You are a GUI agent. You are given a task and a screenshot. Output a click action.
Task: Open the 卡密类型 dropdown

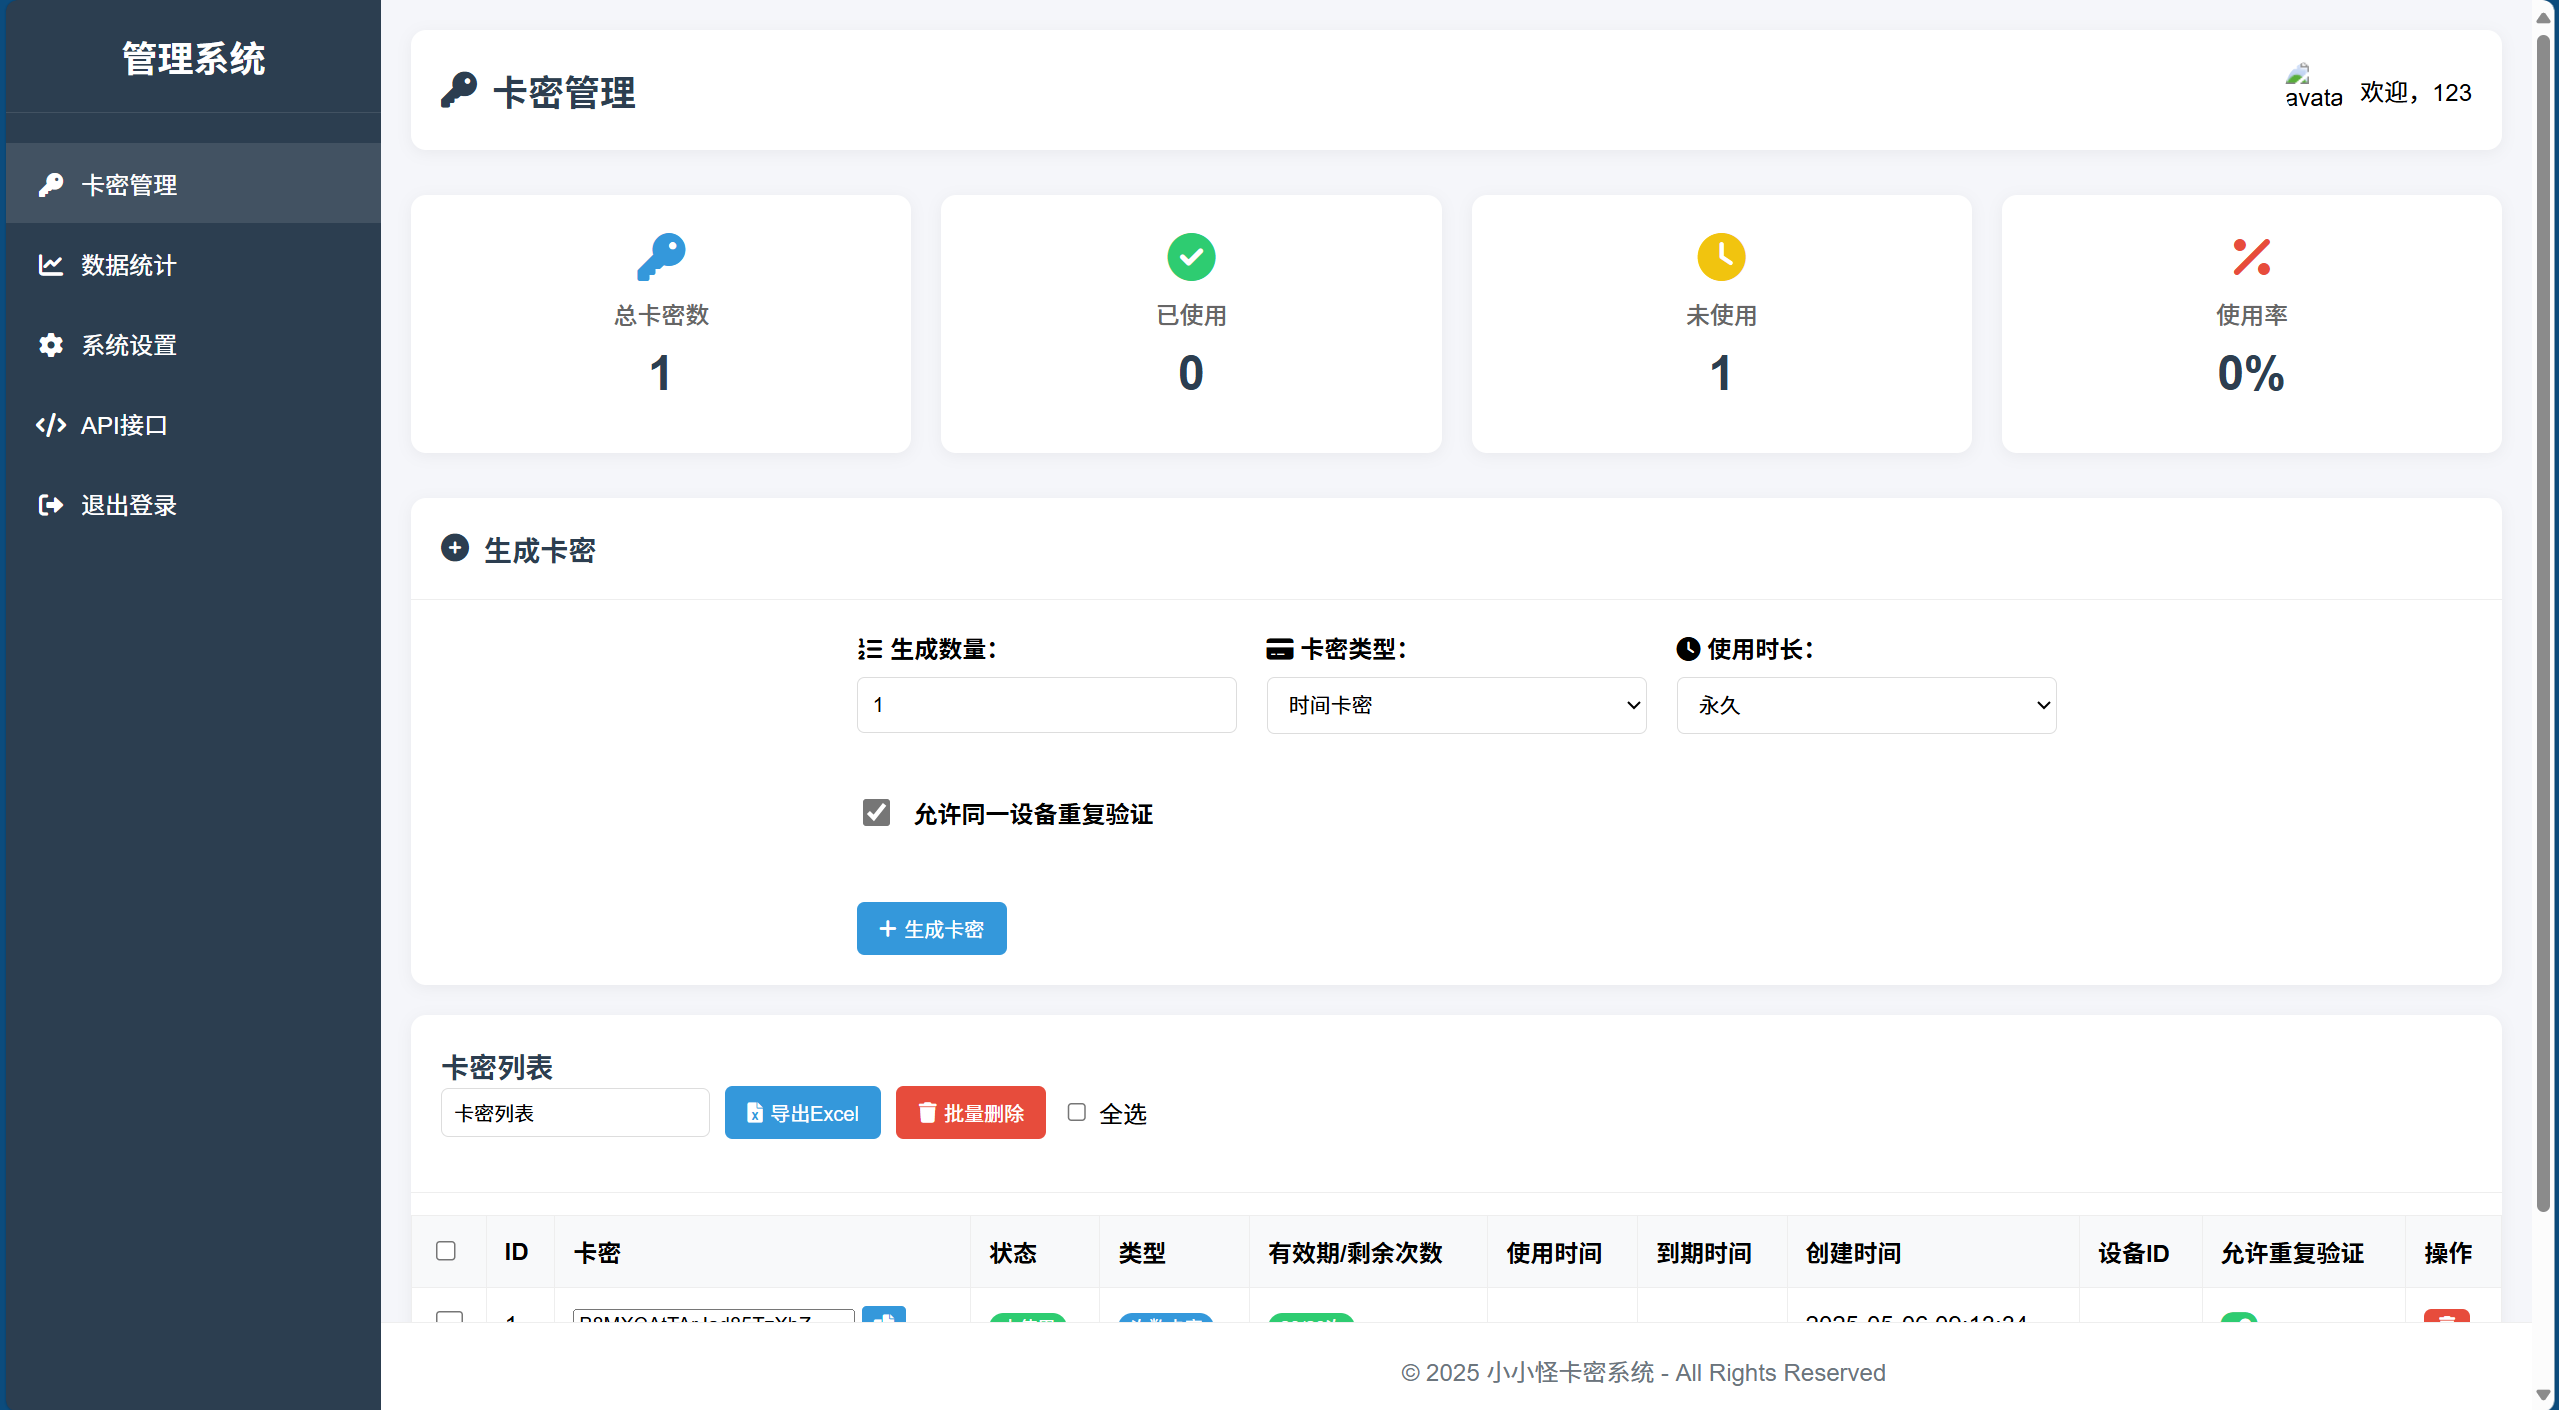tap(1456, 706)
